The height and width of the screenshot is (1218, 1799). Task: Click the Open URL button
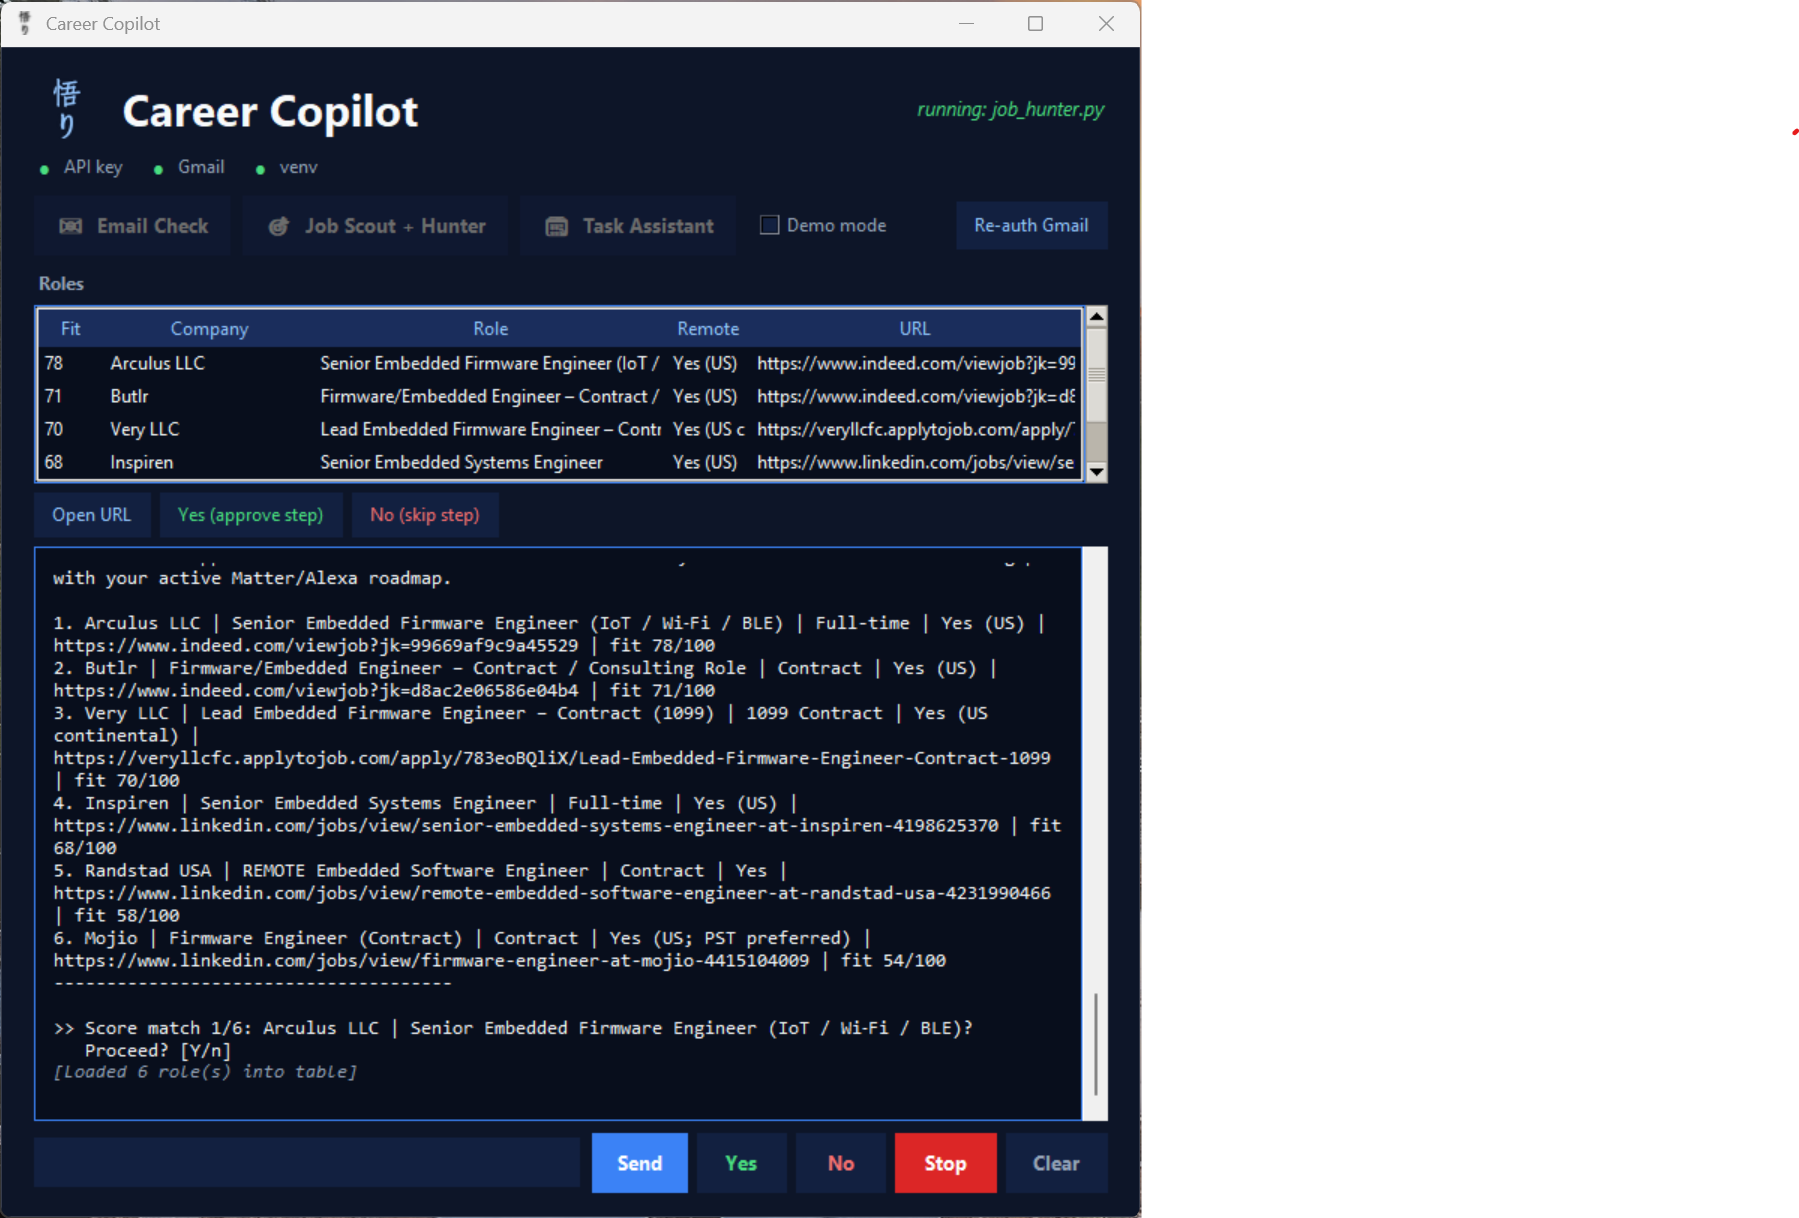(92, 515)
